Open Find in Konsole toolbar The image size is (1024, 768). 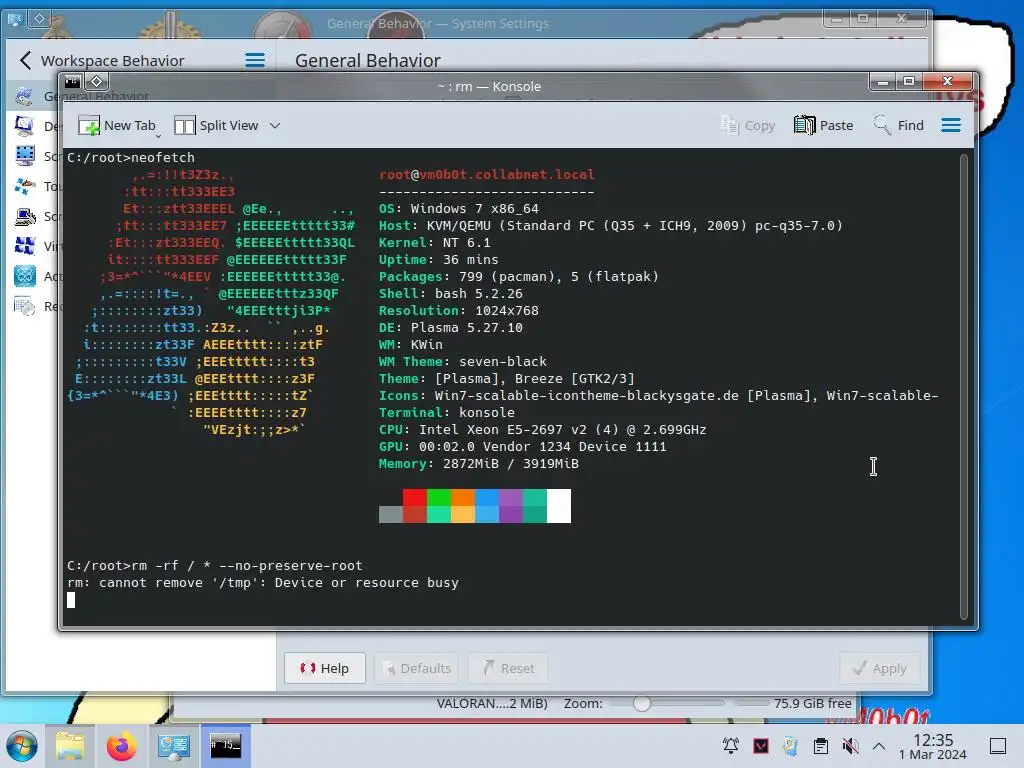click(x=898, y=125)
